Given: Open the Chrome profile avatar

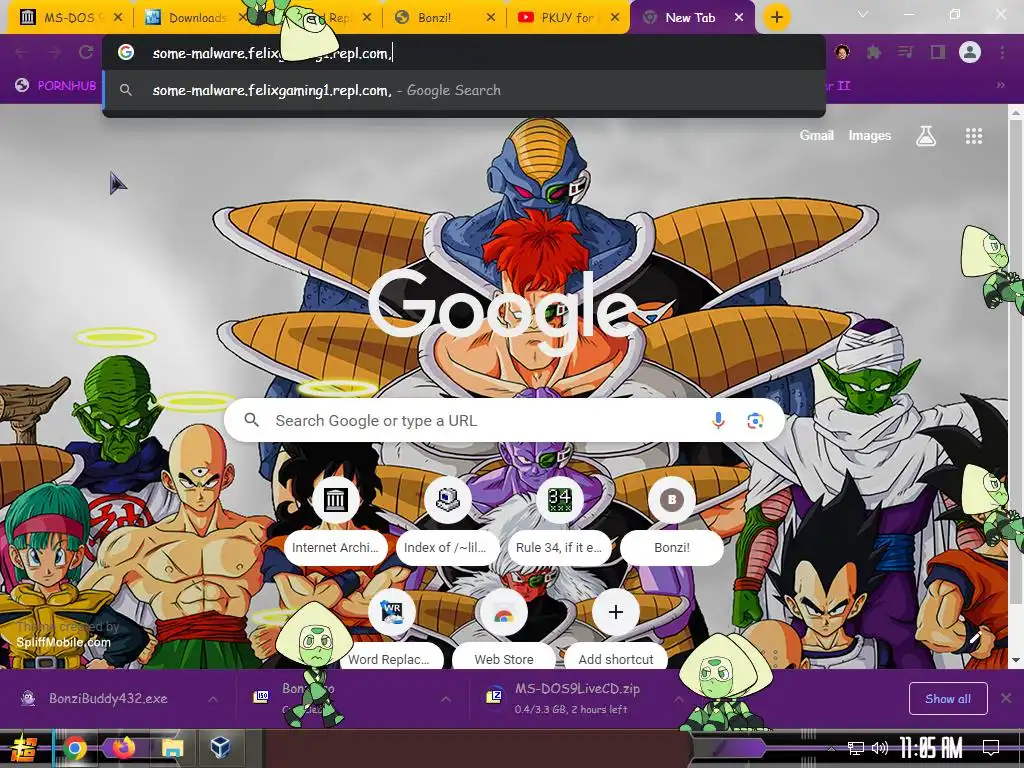Looking at the screenshot, I should [x=970, y=52].
